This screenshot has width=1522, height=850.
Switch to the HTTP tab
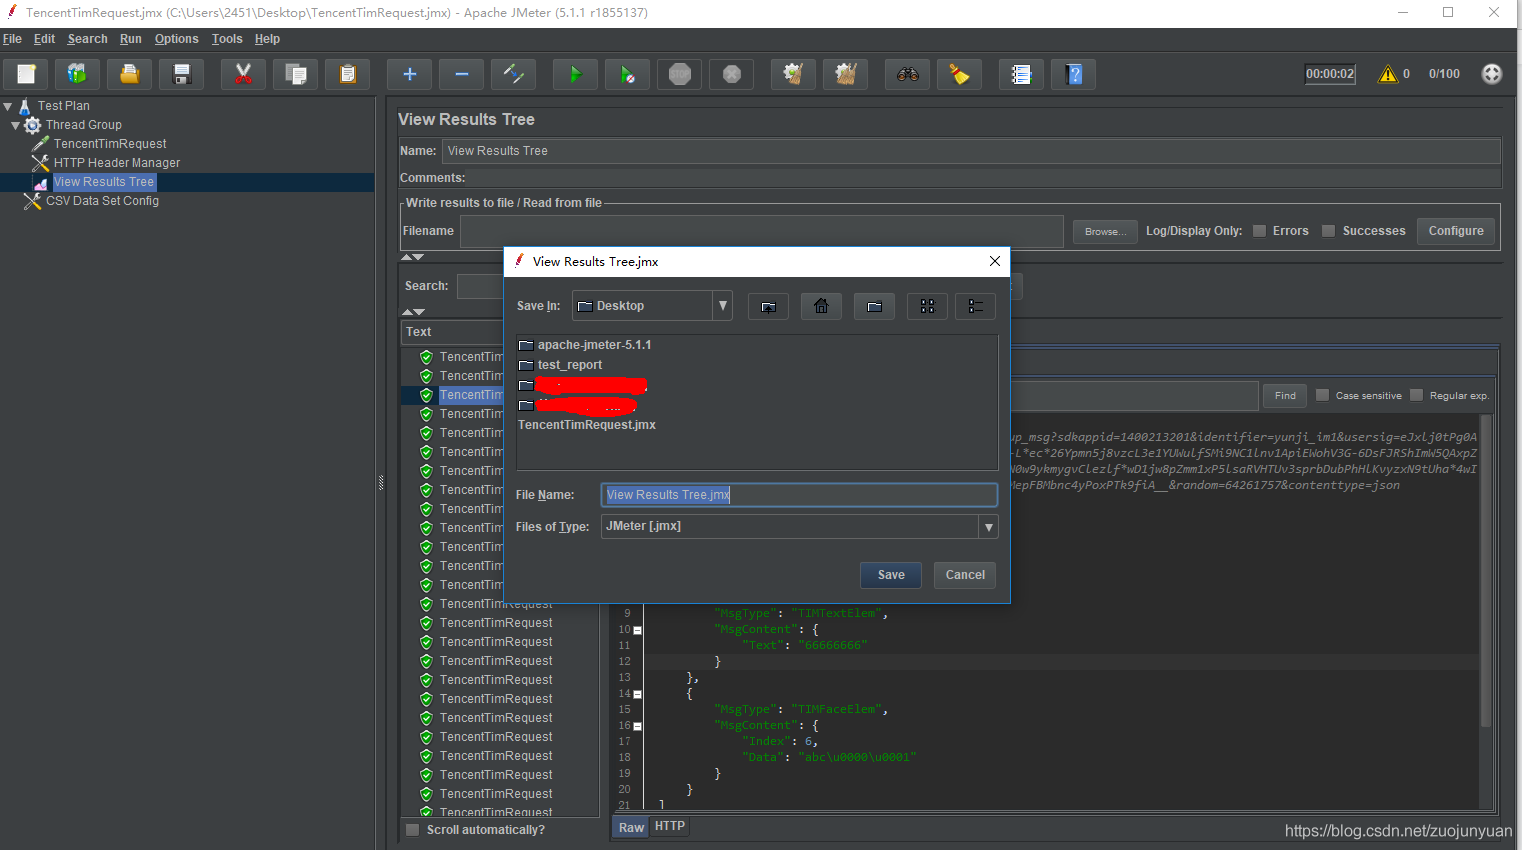tap(670, 826)
